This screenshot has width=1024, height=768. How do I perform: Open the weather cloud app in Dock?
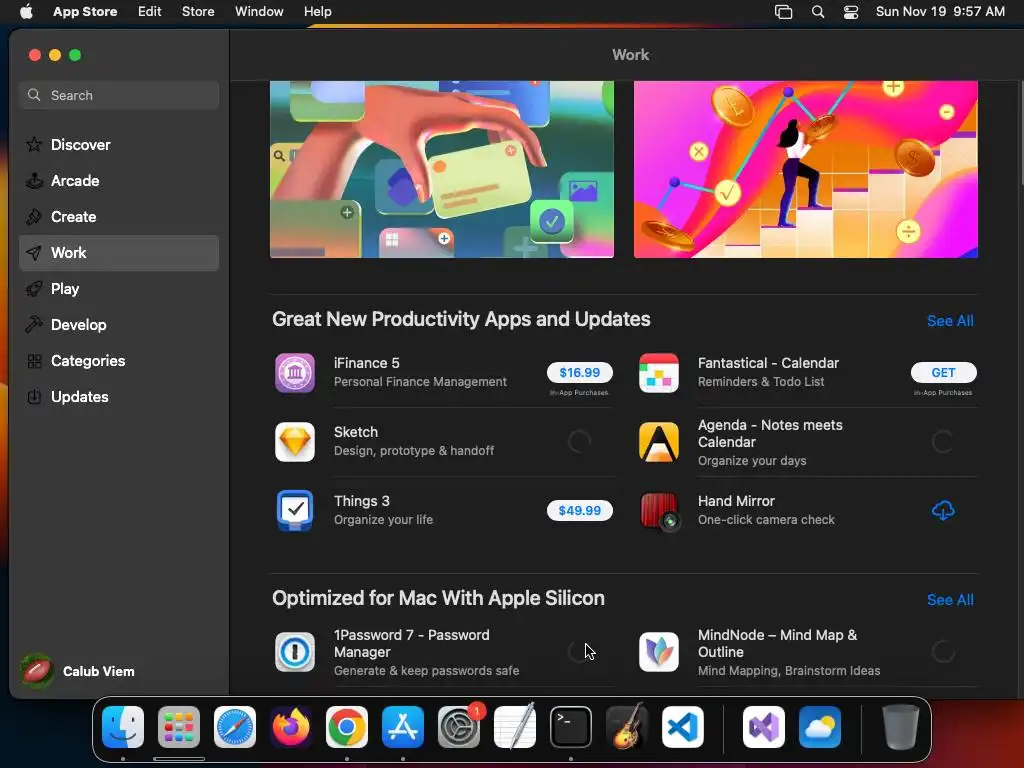pos(820,727)
